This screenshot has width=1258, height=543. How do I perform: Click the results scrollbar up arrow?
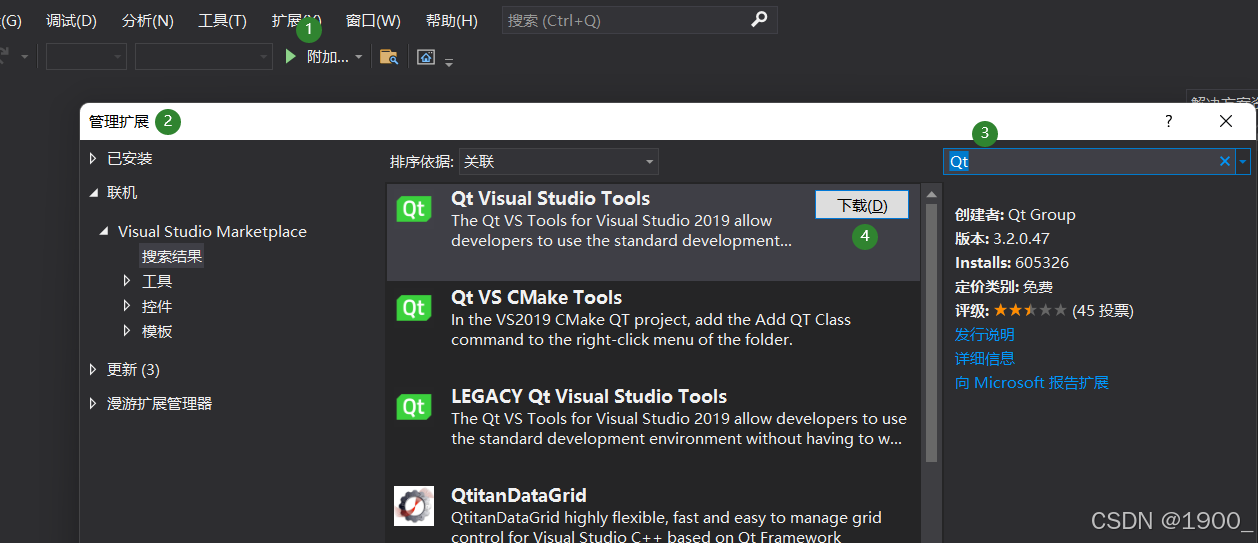(931, 194)
